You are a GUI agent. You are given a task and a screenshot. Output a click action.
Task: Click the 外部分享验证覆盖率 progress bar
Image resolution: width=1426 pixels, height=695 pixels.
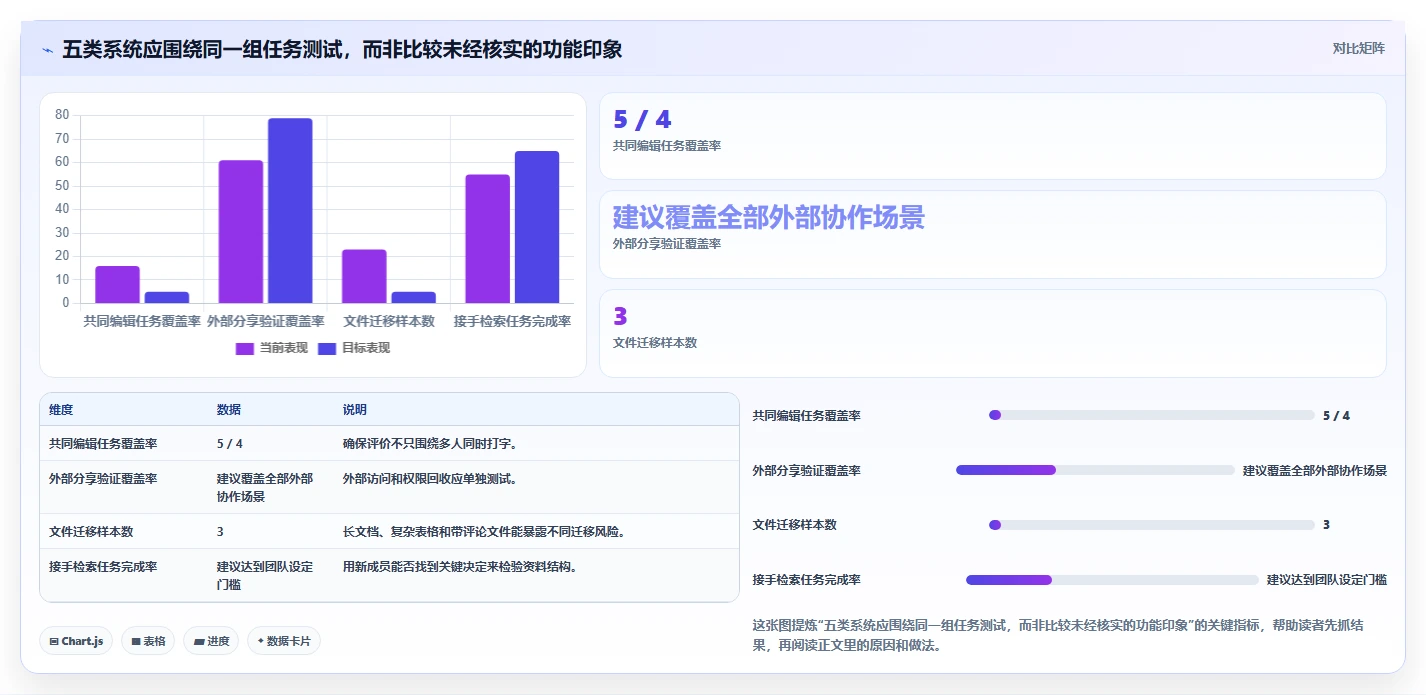point(1095,470)
